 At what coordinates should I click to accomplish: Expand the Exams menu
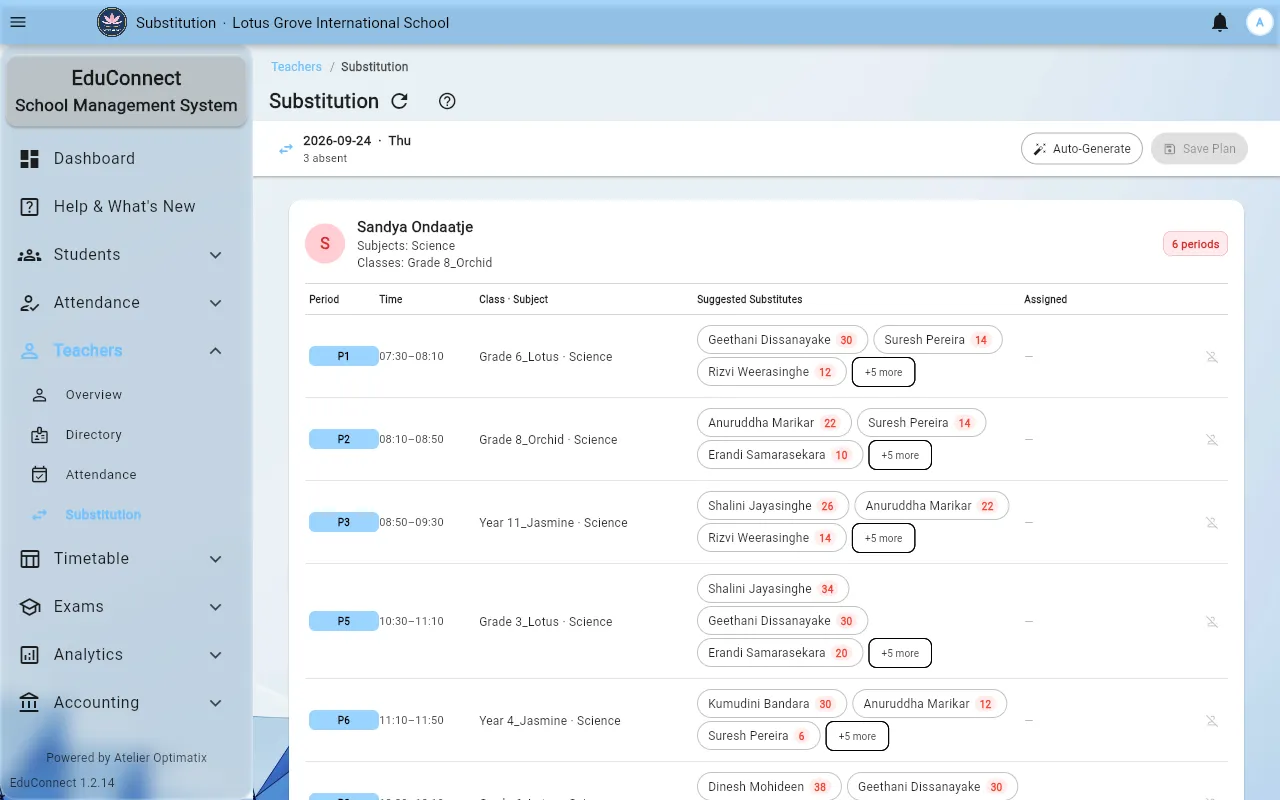pos(126,606)
